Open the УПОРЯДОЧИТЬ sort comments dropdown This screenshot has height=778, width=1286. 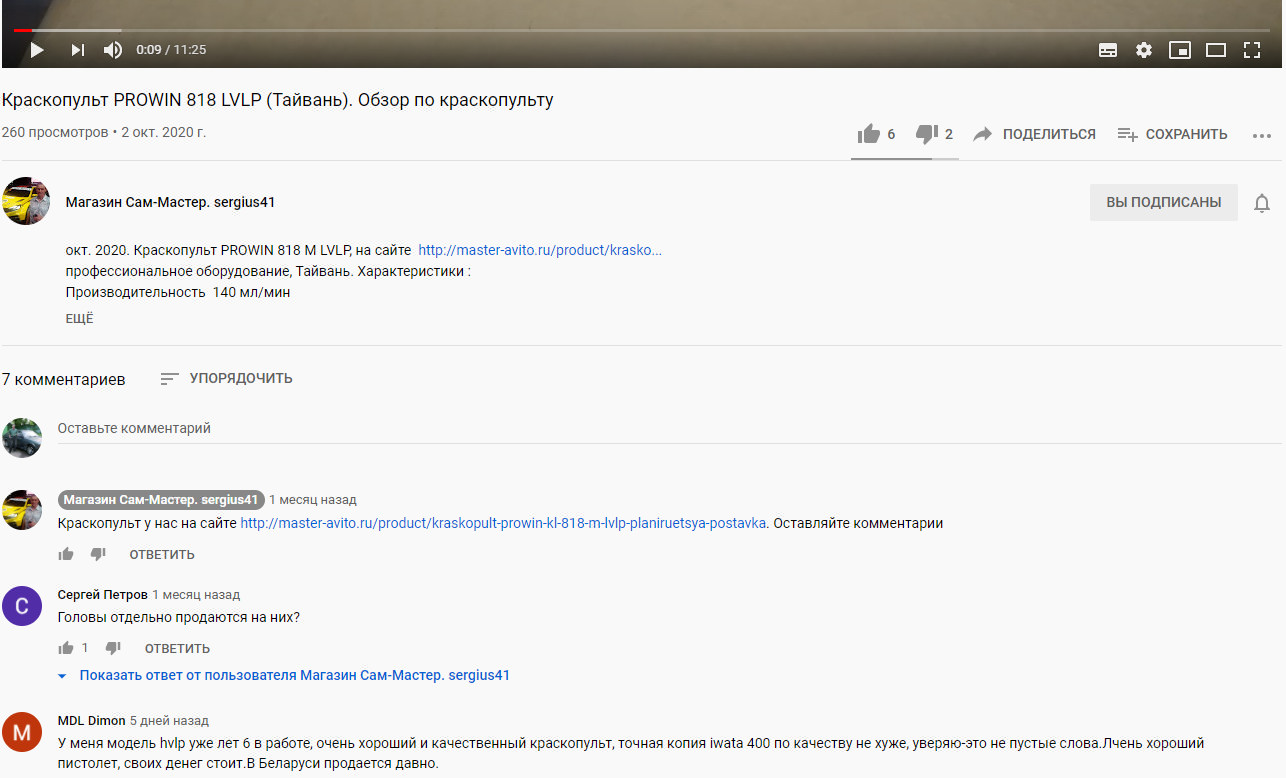point(226,378)
